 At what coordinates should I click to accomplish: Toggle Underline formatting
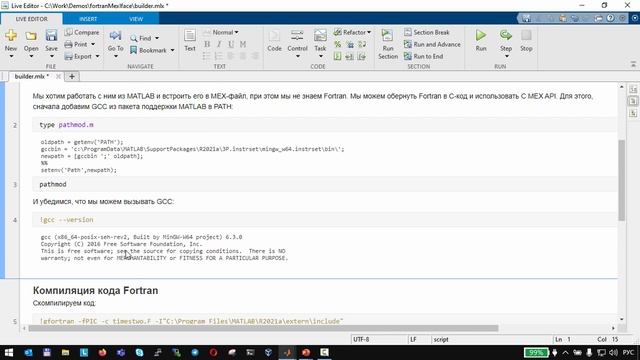pyautogui.click(x=231, y=44)
